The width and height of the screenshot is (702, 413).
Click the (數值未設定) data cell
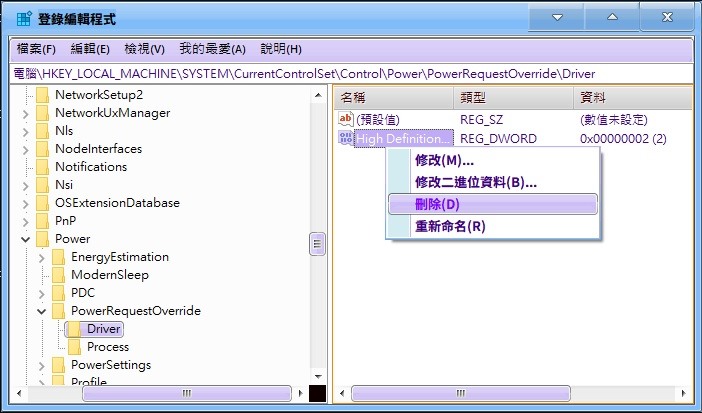[x=614, y=120]
